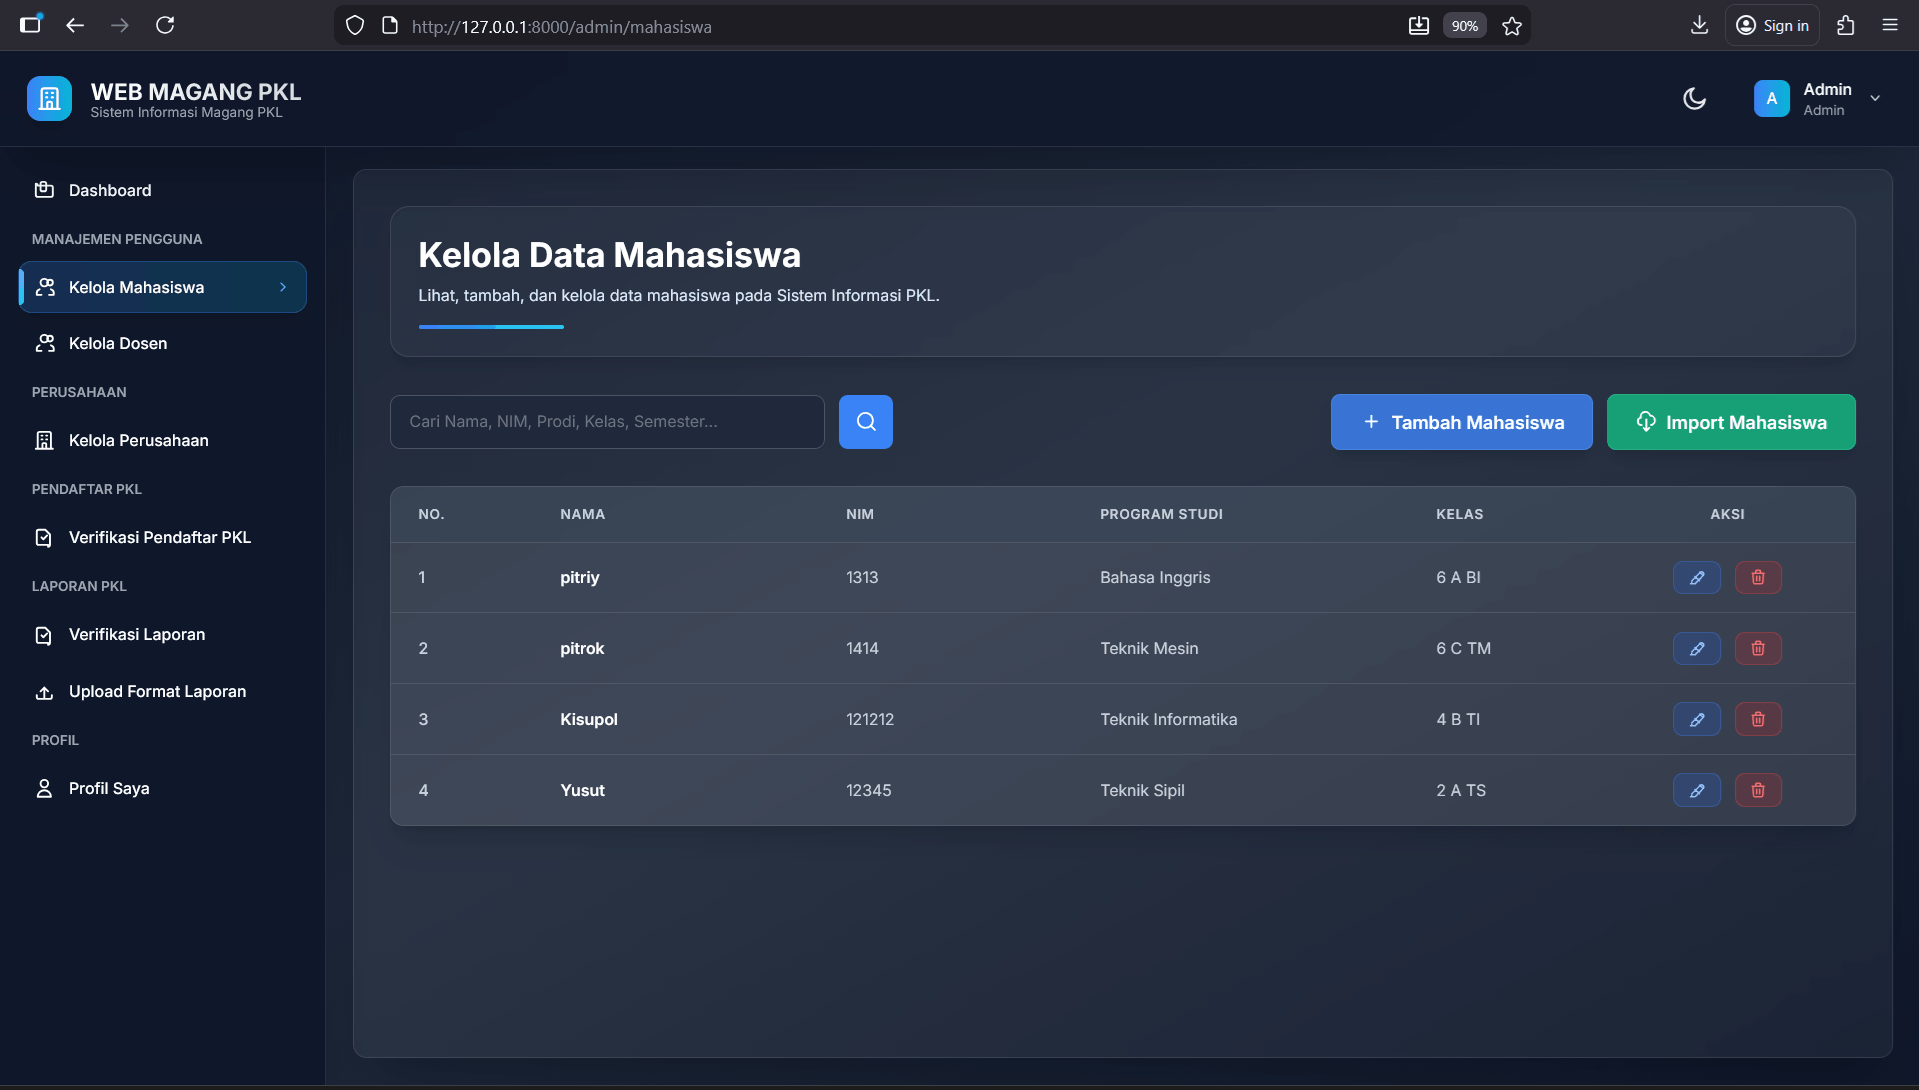1919x1090 pixels.
Task: Click the WEB MAGANG PKL building logo
Action: (x=49, y=99)
